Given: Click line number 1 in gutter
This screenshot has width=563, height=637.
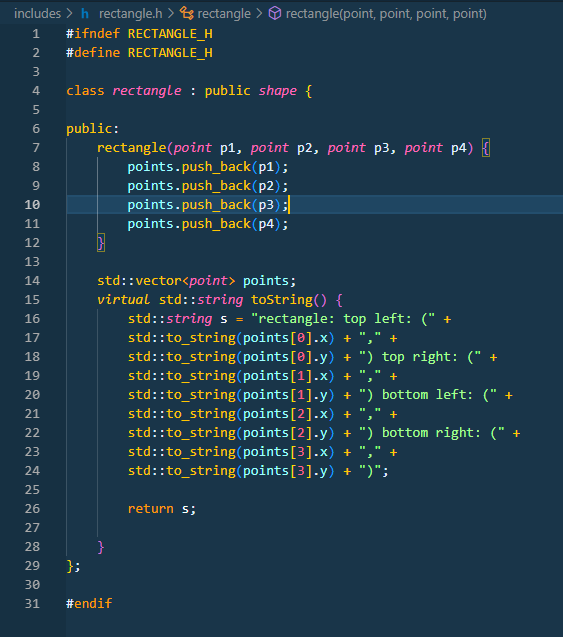Looking at the screenshot, I should coord(36,34).
